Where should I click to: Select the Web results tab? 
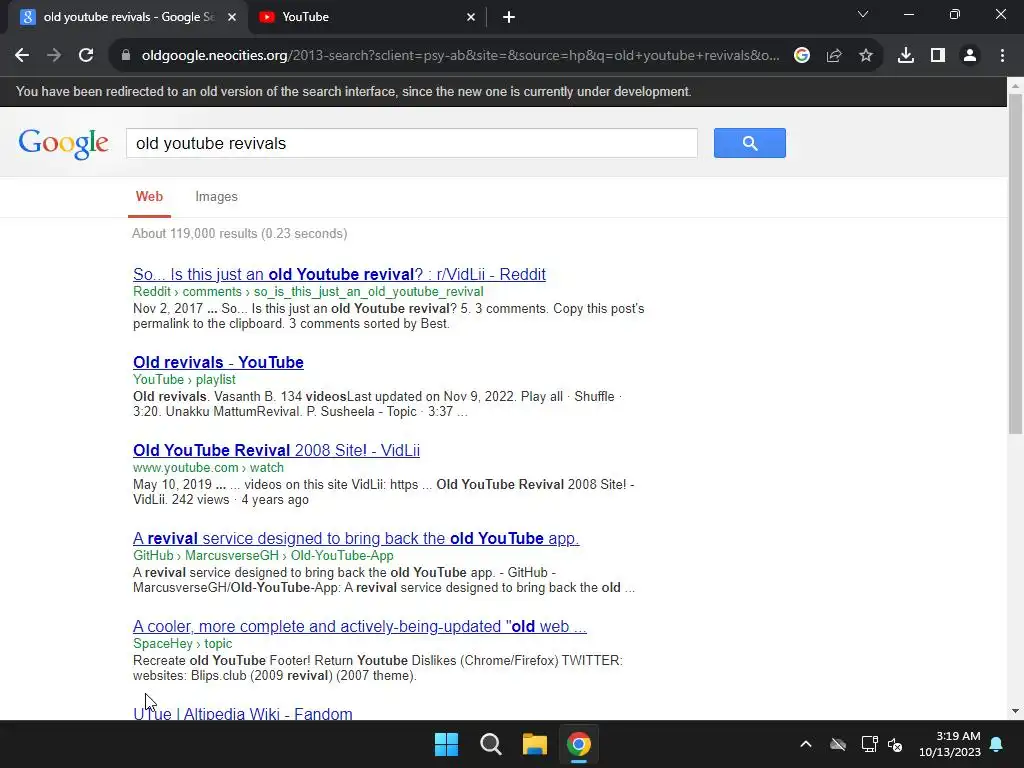[149, 197]
